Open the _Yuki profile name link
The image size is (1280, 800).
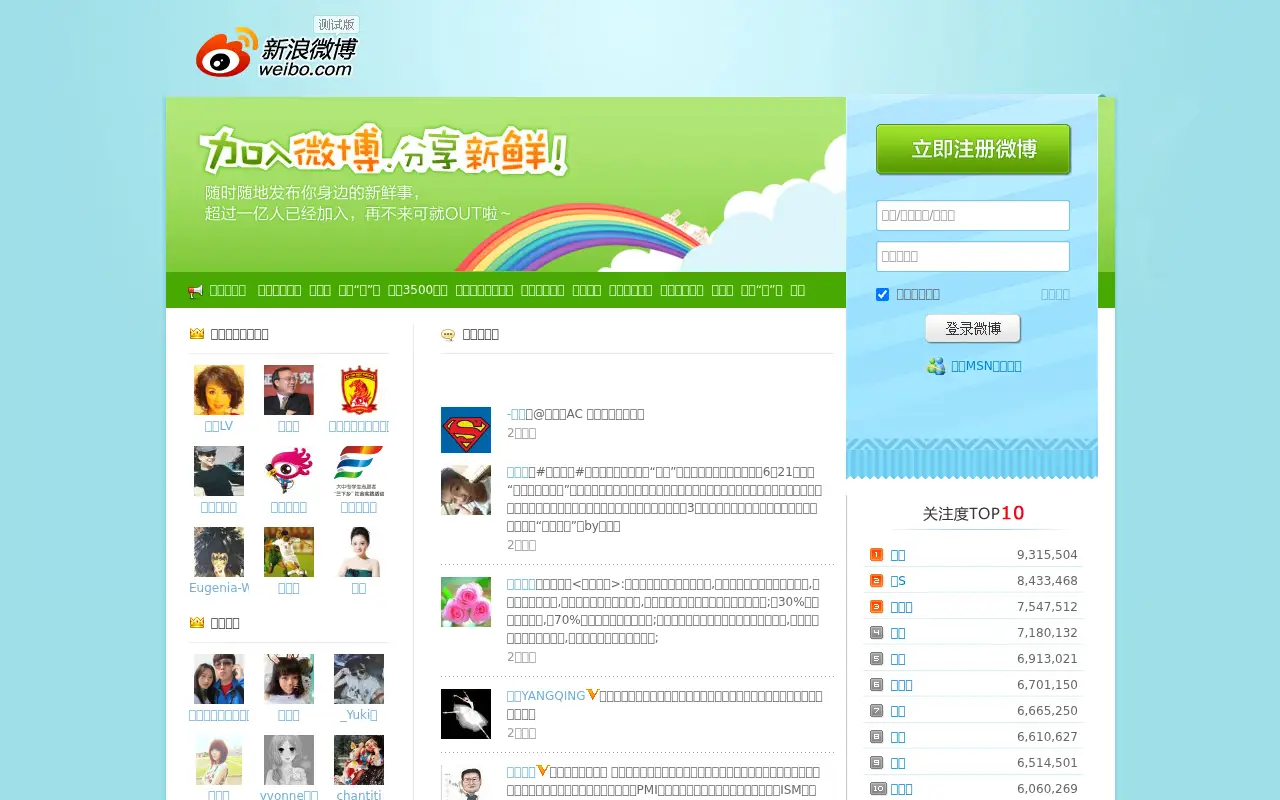click(359, 715)
